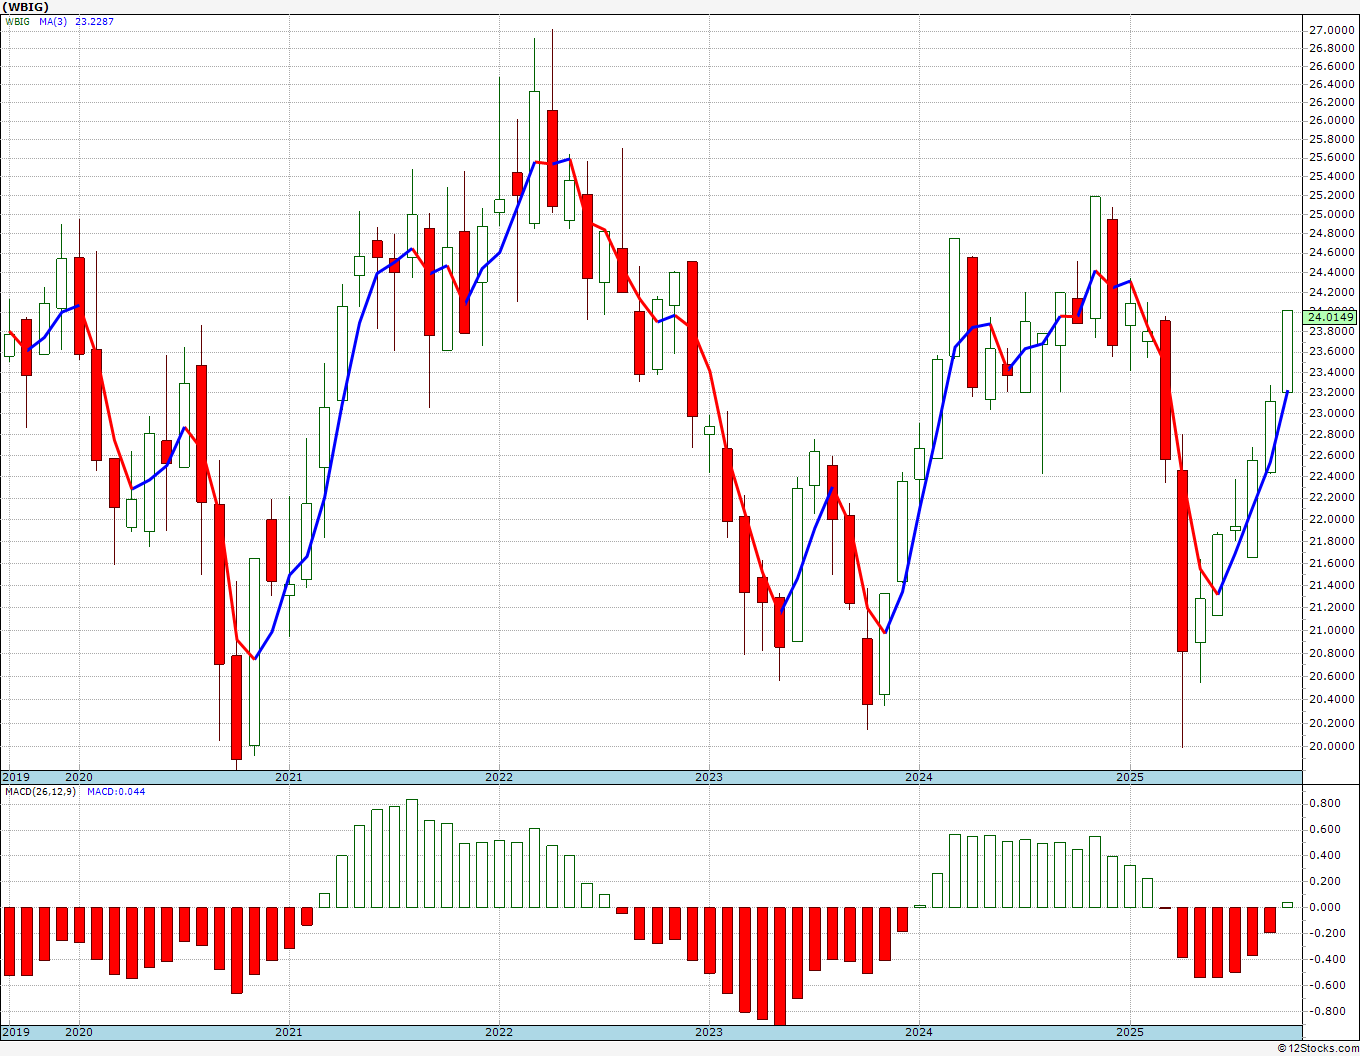Click 2022 on the price chart time axis
Image resolution: width=1360 pixels, height=1056 pixels.
point(499,777)
